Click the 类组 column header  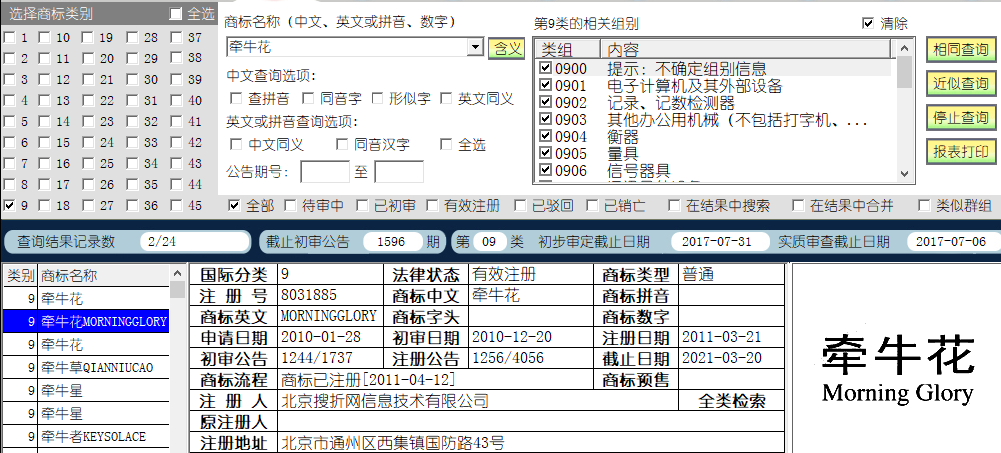tap(569, 49)
